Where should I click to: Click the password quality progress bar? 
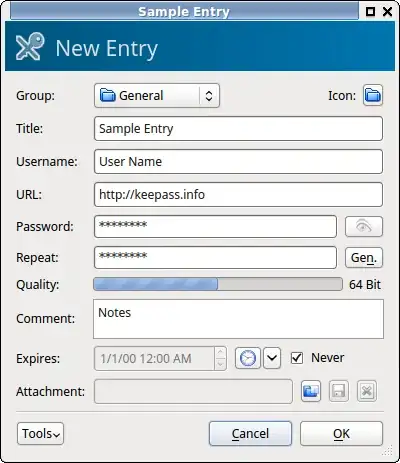coord(218,284)
